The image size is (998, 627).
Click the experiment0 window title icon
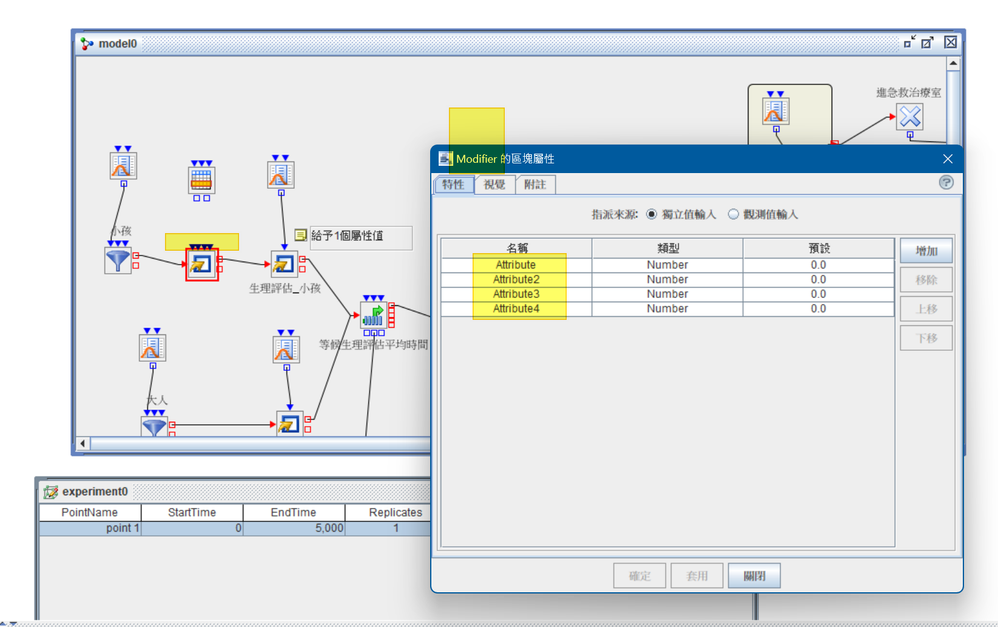pyautogui.click(x=50, y=491)
